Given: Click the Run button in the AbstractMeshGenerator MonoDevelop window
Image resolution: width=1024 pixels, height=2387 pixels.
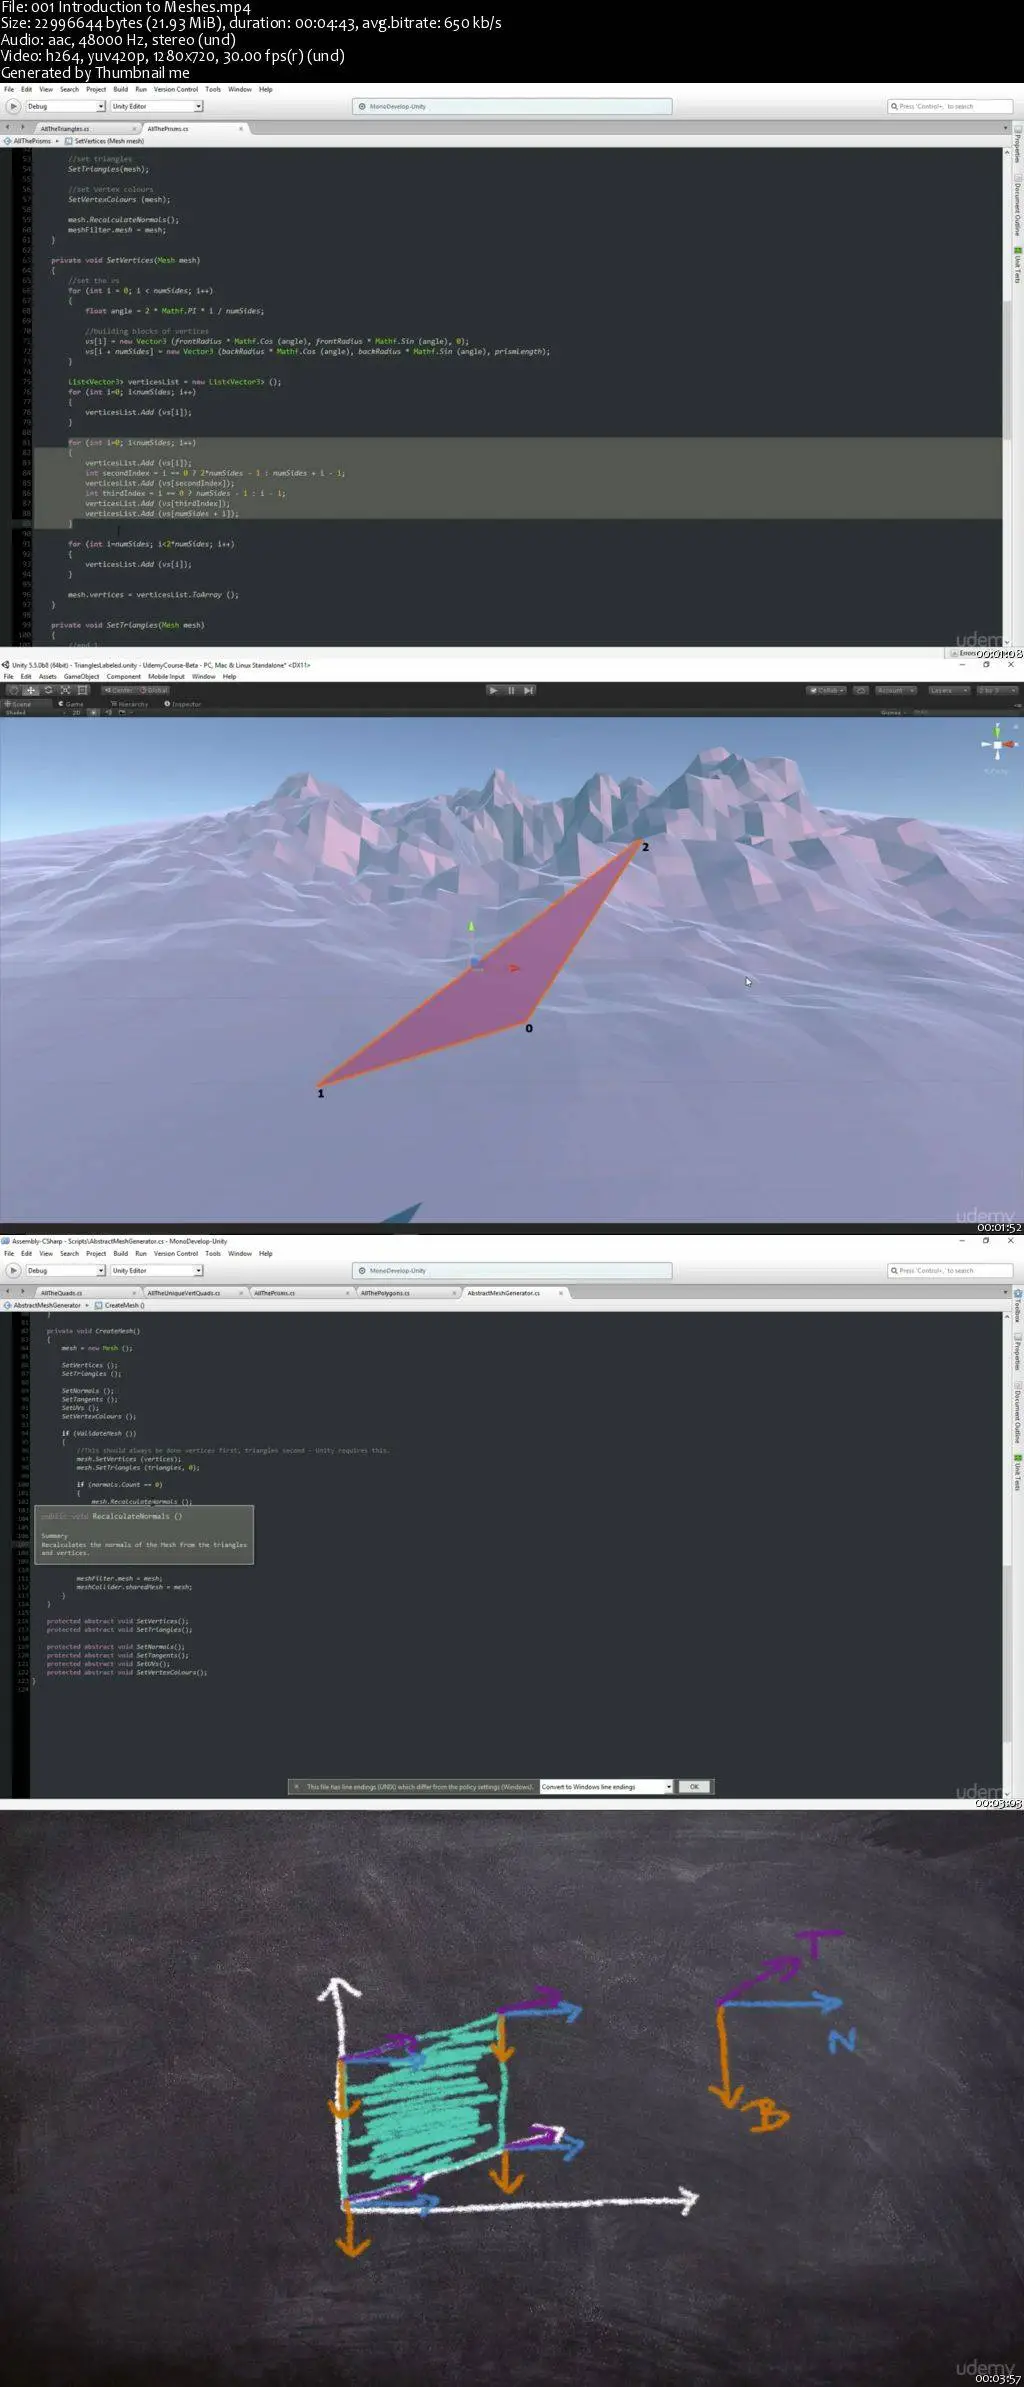Looking at the screenshot, I should (x=13, y=1270).
